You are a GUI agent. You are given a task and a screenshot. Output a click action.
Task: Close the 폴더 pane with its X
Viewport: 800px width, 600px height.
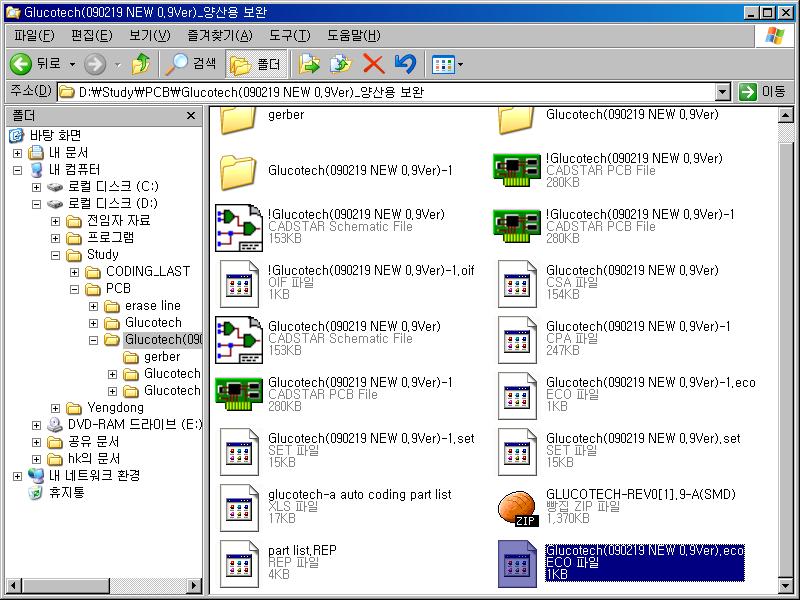point(191,116)
